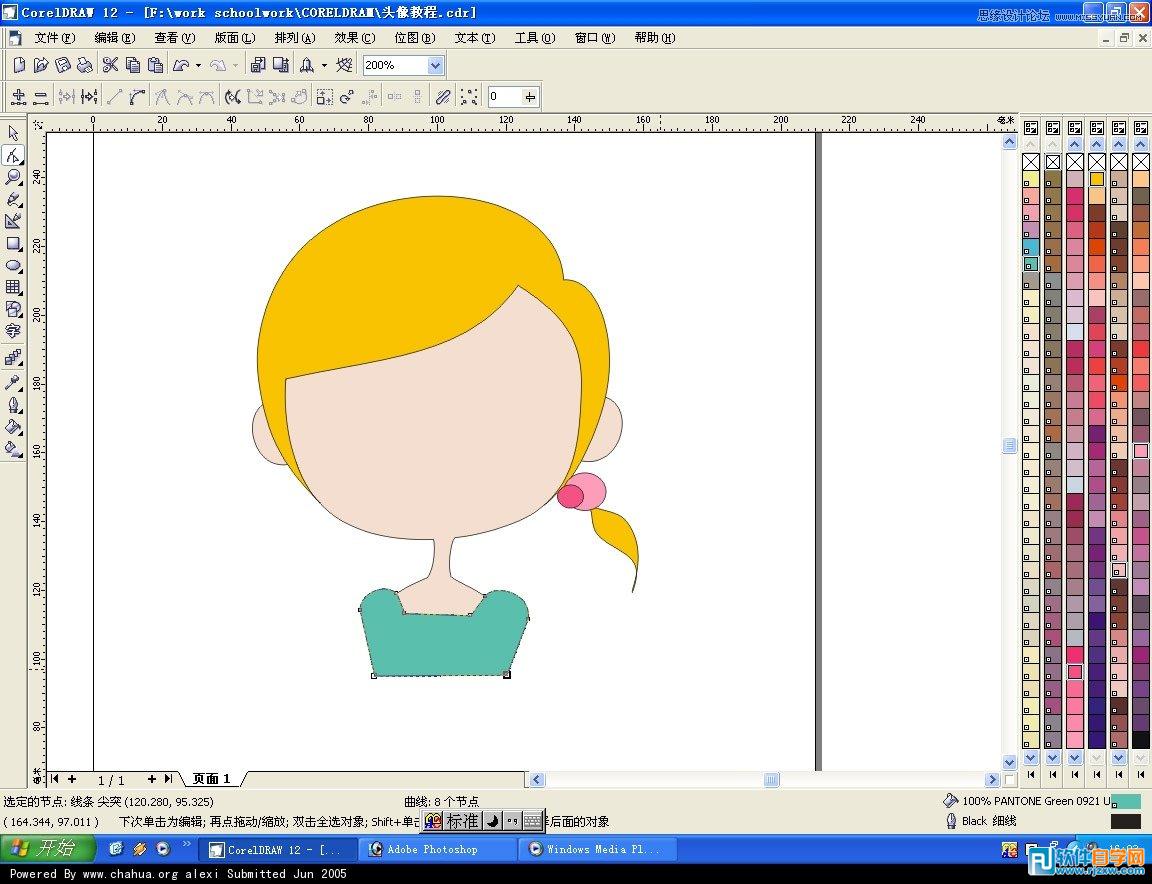Screen dimensions: 1152x884
Task: Open the Undo history dropdown arrow
Action: [x=198, y=65]
